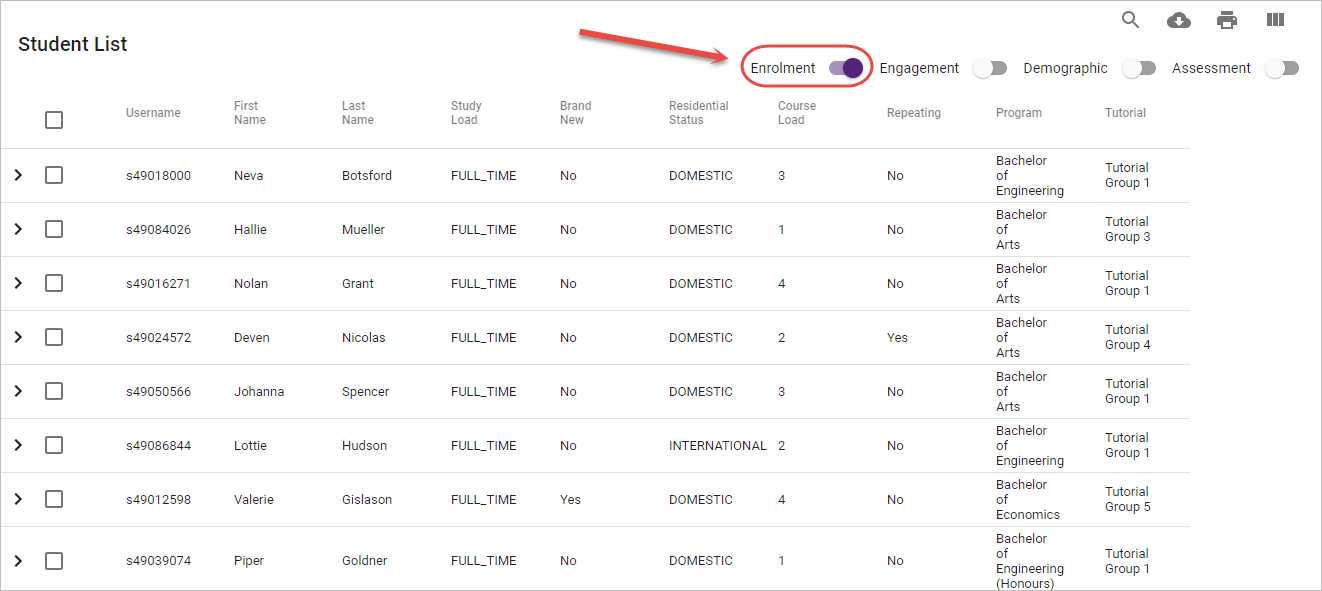This screenshot has width=1322, height=591.
Task: Switch on the Assessment toggle
Action: 1281,68
